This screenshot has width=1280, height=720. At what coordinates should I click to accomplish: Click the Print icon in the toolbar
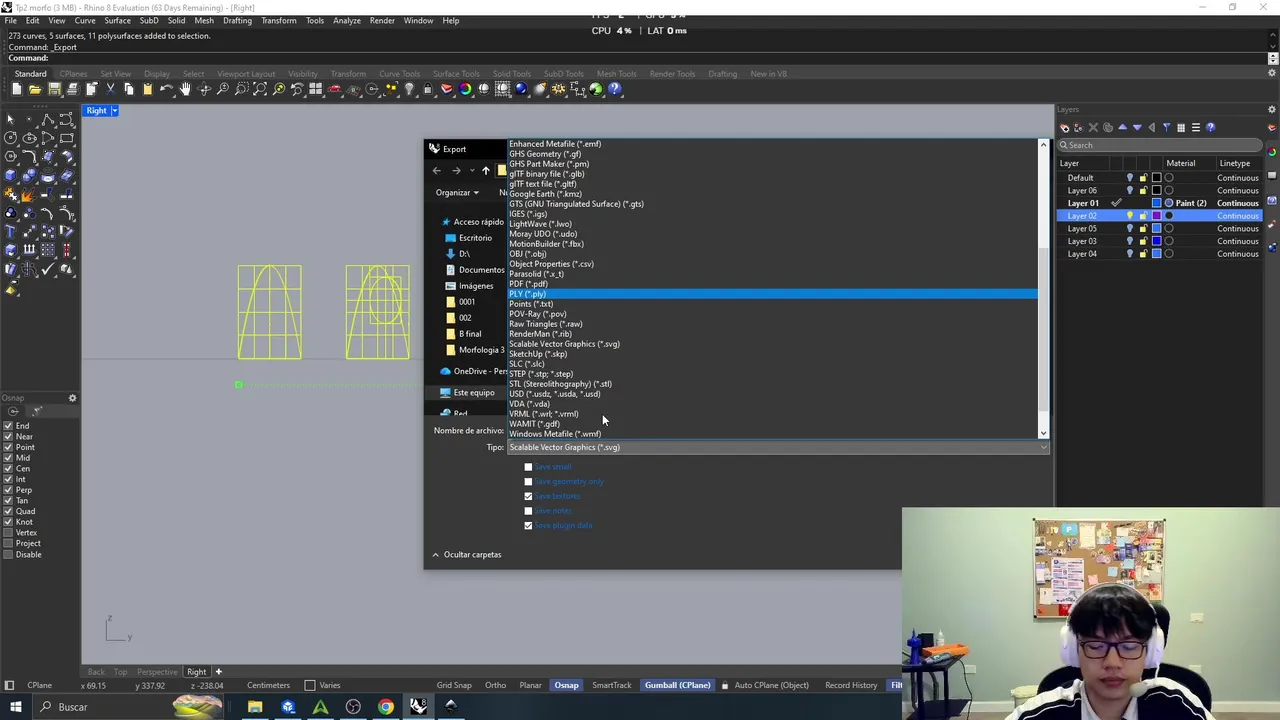73,89
